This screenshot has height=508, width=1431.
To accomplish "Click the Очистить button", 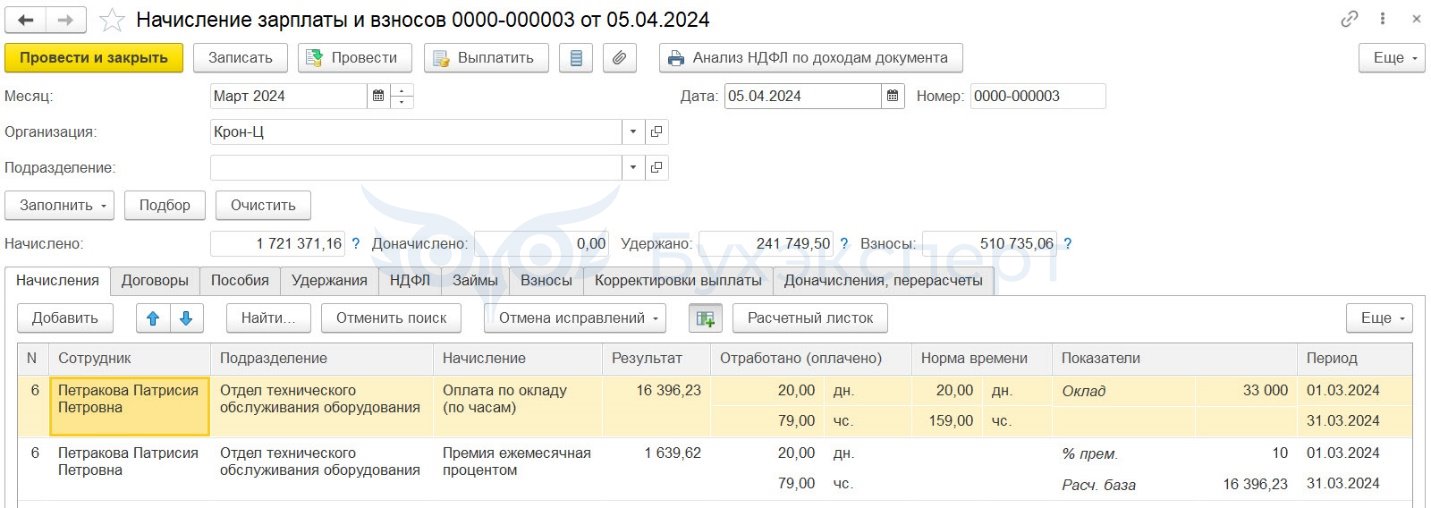I will point(263,205).
